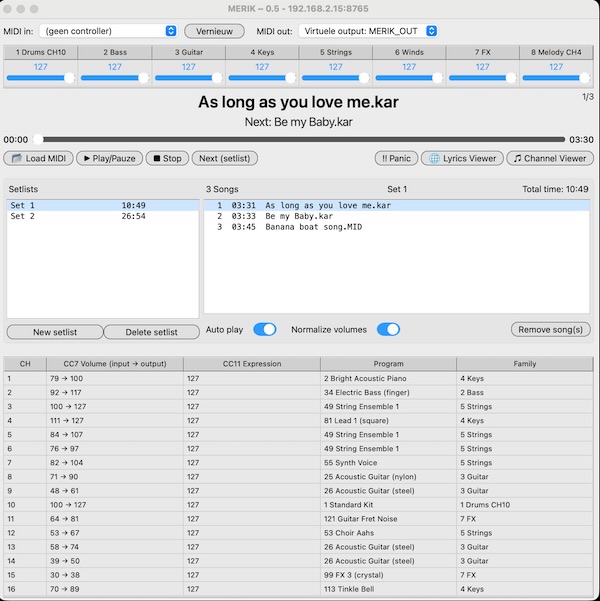Stop playback with the Stop button
The image size is (600, 601).
point(167,158)
